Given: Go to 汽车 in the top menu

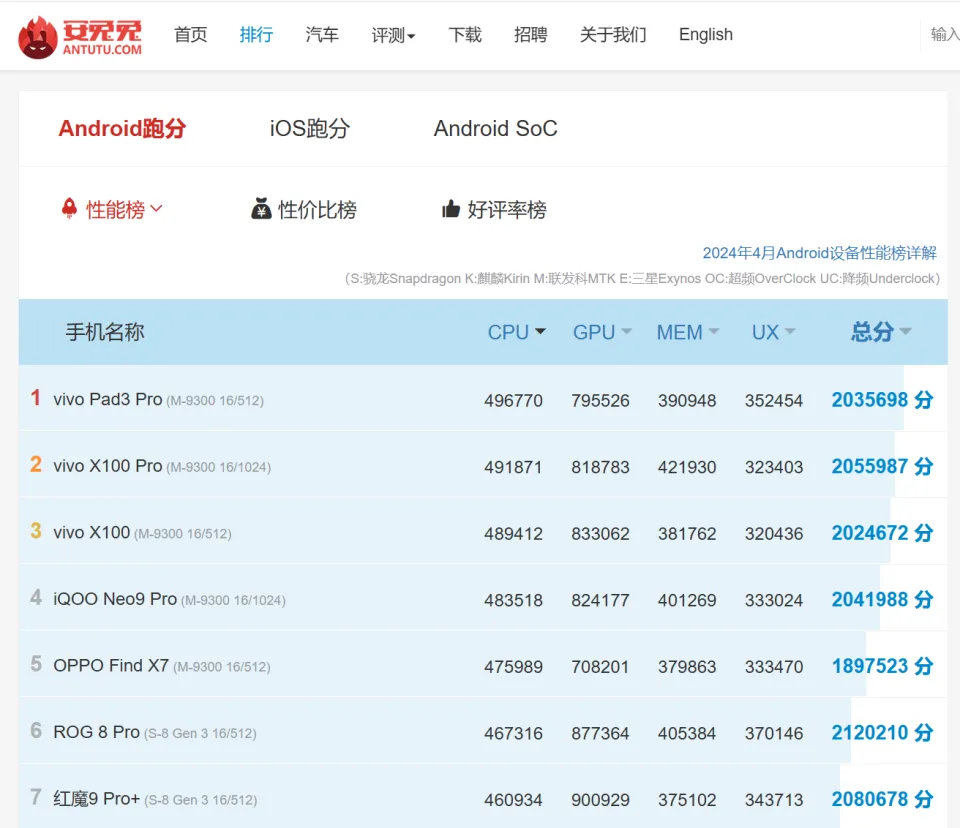Looking at the screenshot, I should 322,35.
